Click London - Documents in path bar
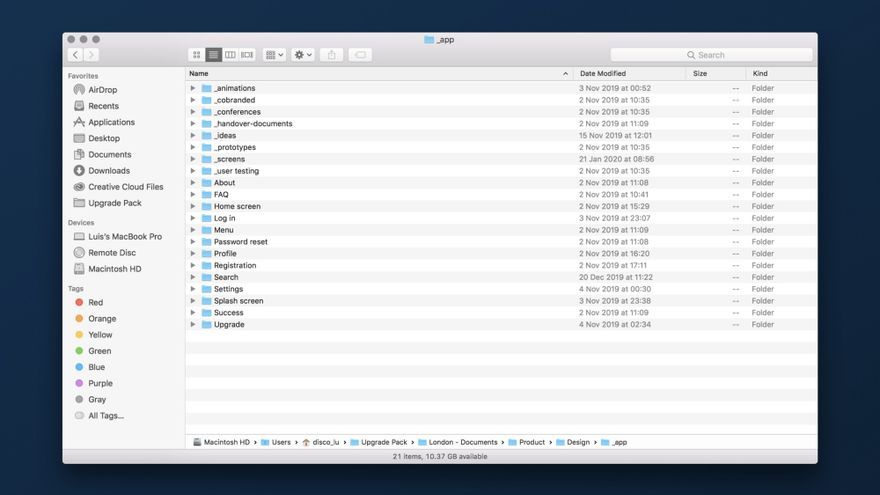Screen dimensions: 880x495 tap(457, 442)
